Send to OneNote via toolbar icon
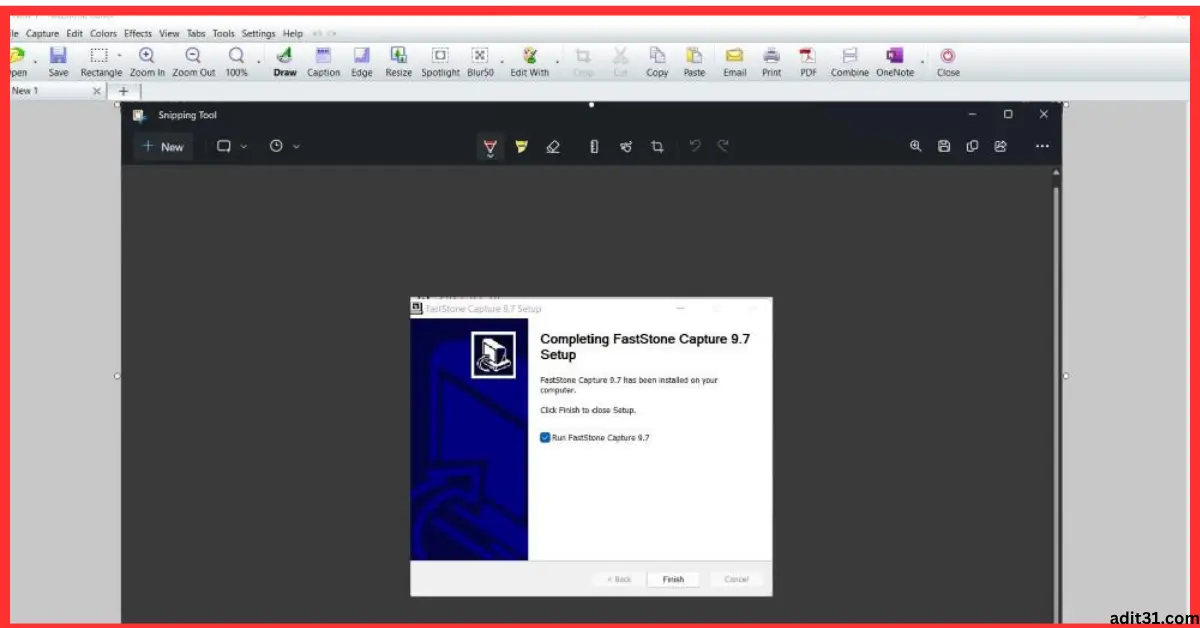1200x628 pixels. [895, 56]
